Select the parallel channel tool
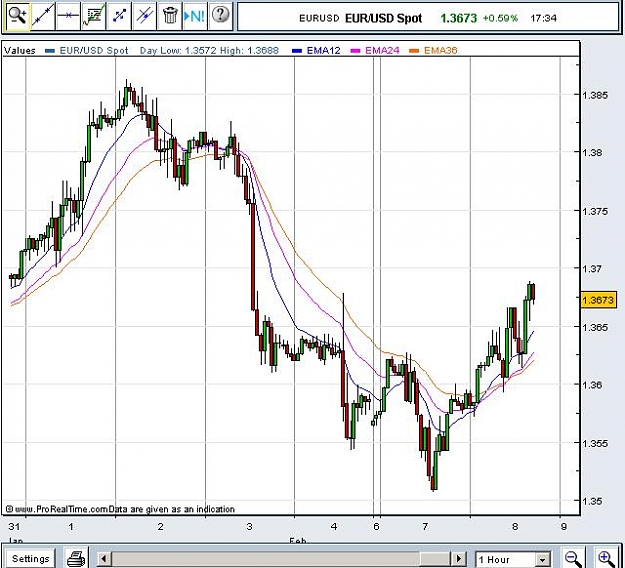Screen dimensions: 625x568 (144, 16)
